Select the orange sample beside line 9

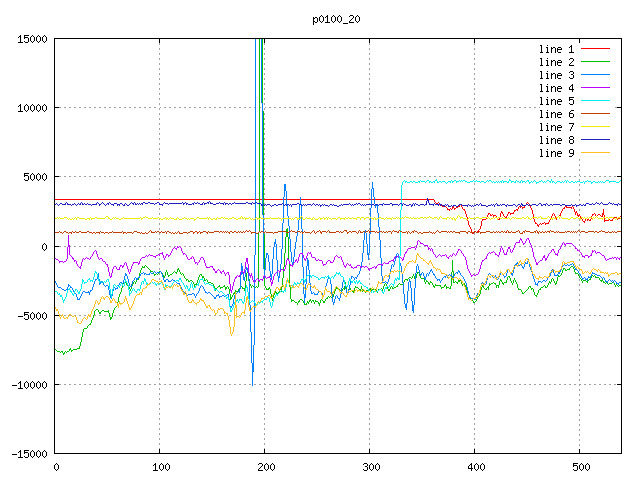(x=595, y=153)
